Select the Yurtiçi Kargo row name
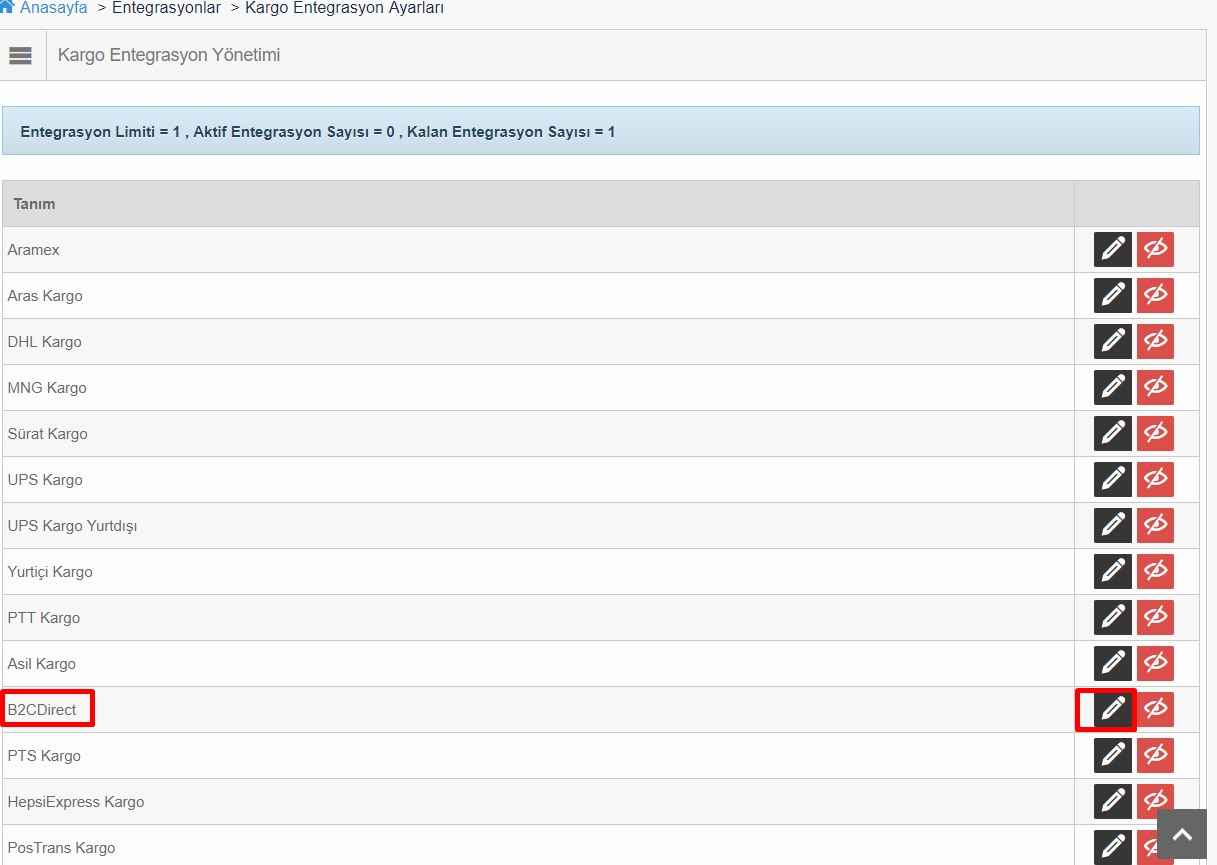This screenshot has width=1217, height=865. 50,572
